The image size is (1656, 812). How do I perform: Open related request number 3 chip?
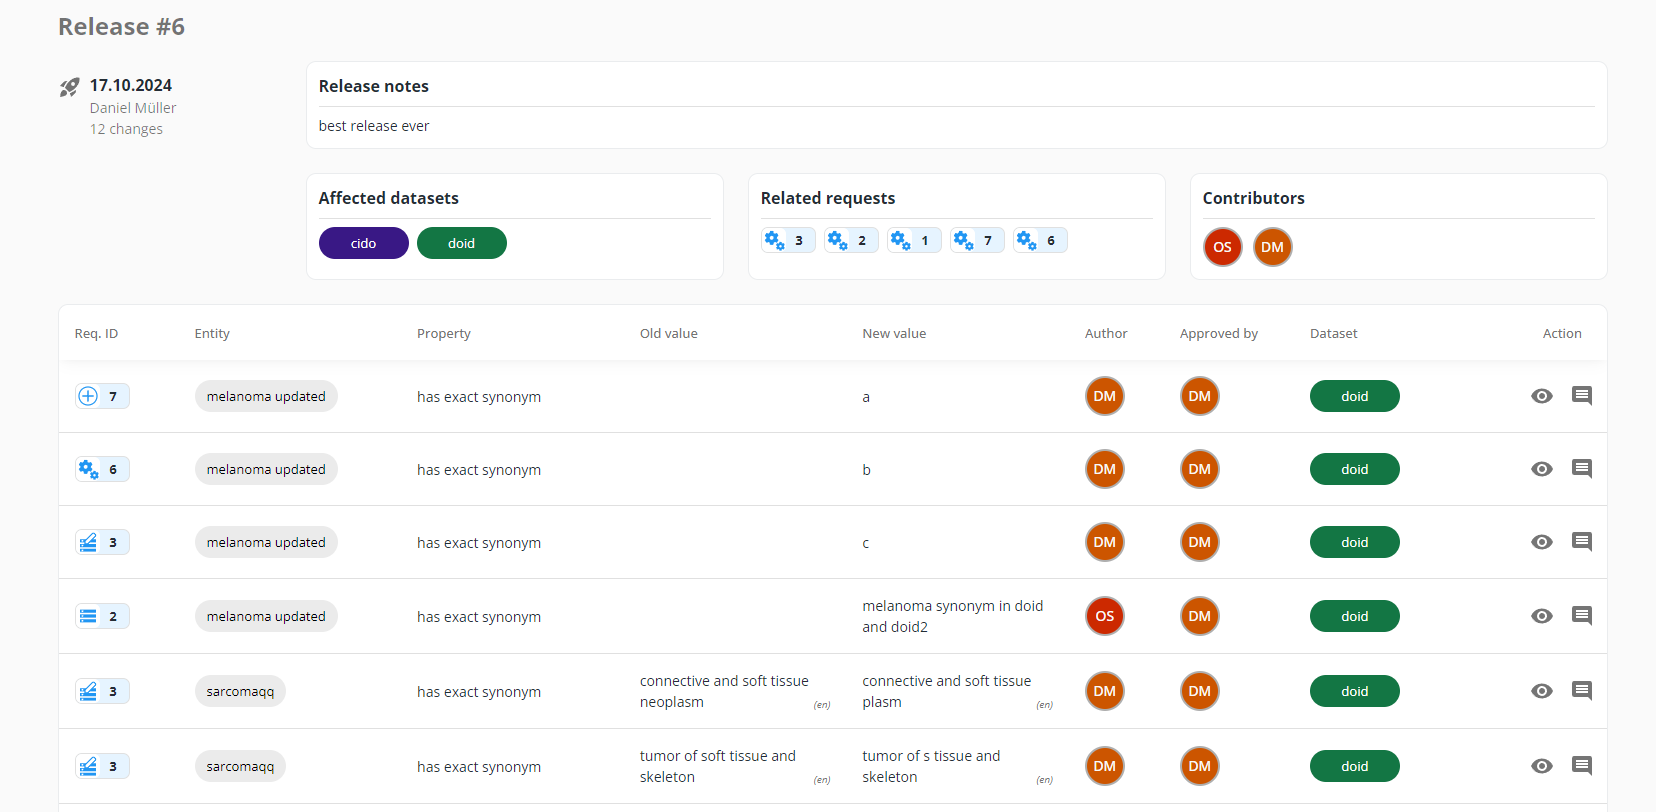point(788,241)
